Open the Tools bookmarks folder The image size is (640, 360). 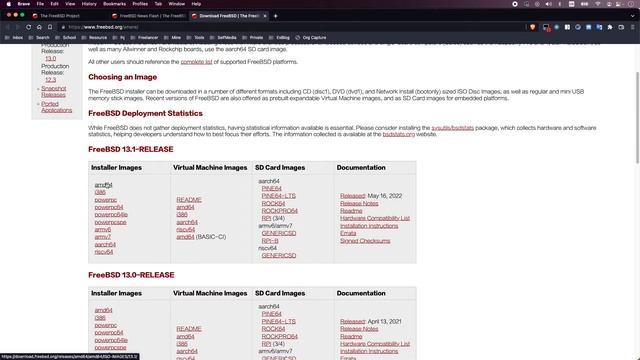pos(196,38)
